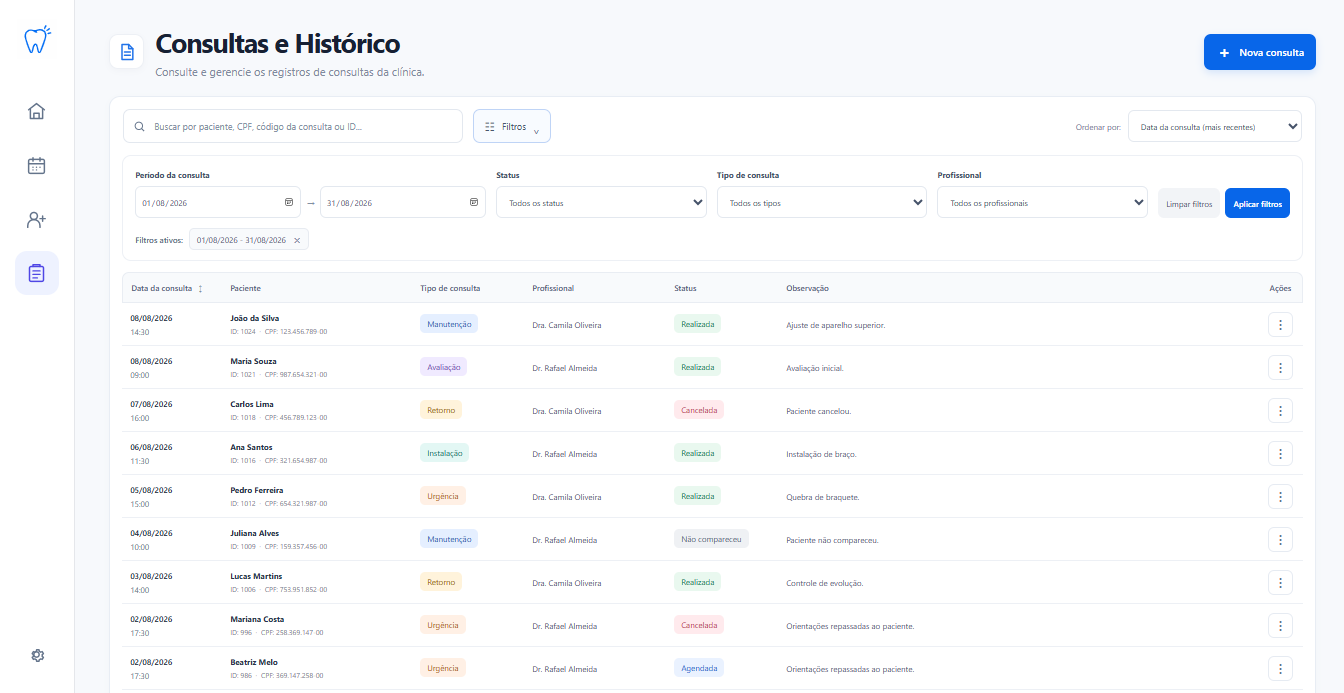The height and width of the screenshot is (693, 1344).
Task: Select the clipboard records sidebar icon
Action: pos(37,273)
